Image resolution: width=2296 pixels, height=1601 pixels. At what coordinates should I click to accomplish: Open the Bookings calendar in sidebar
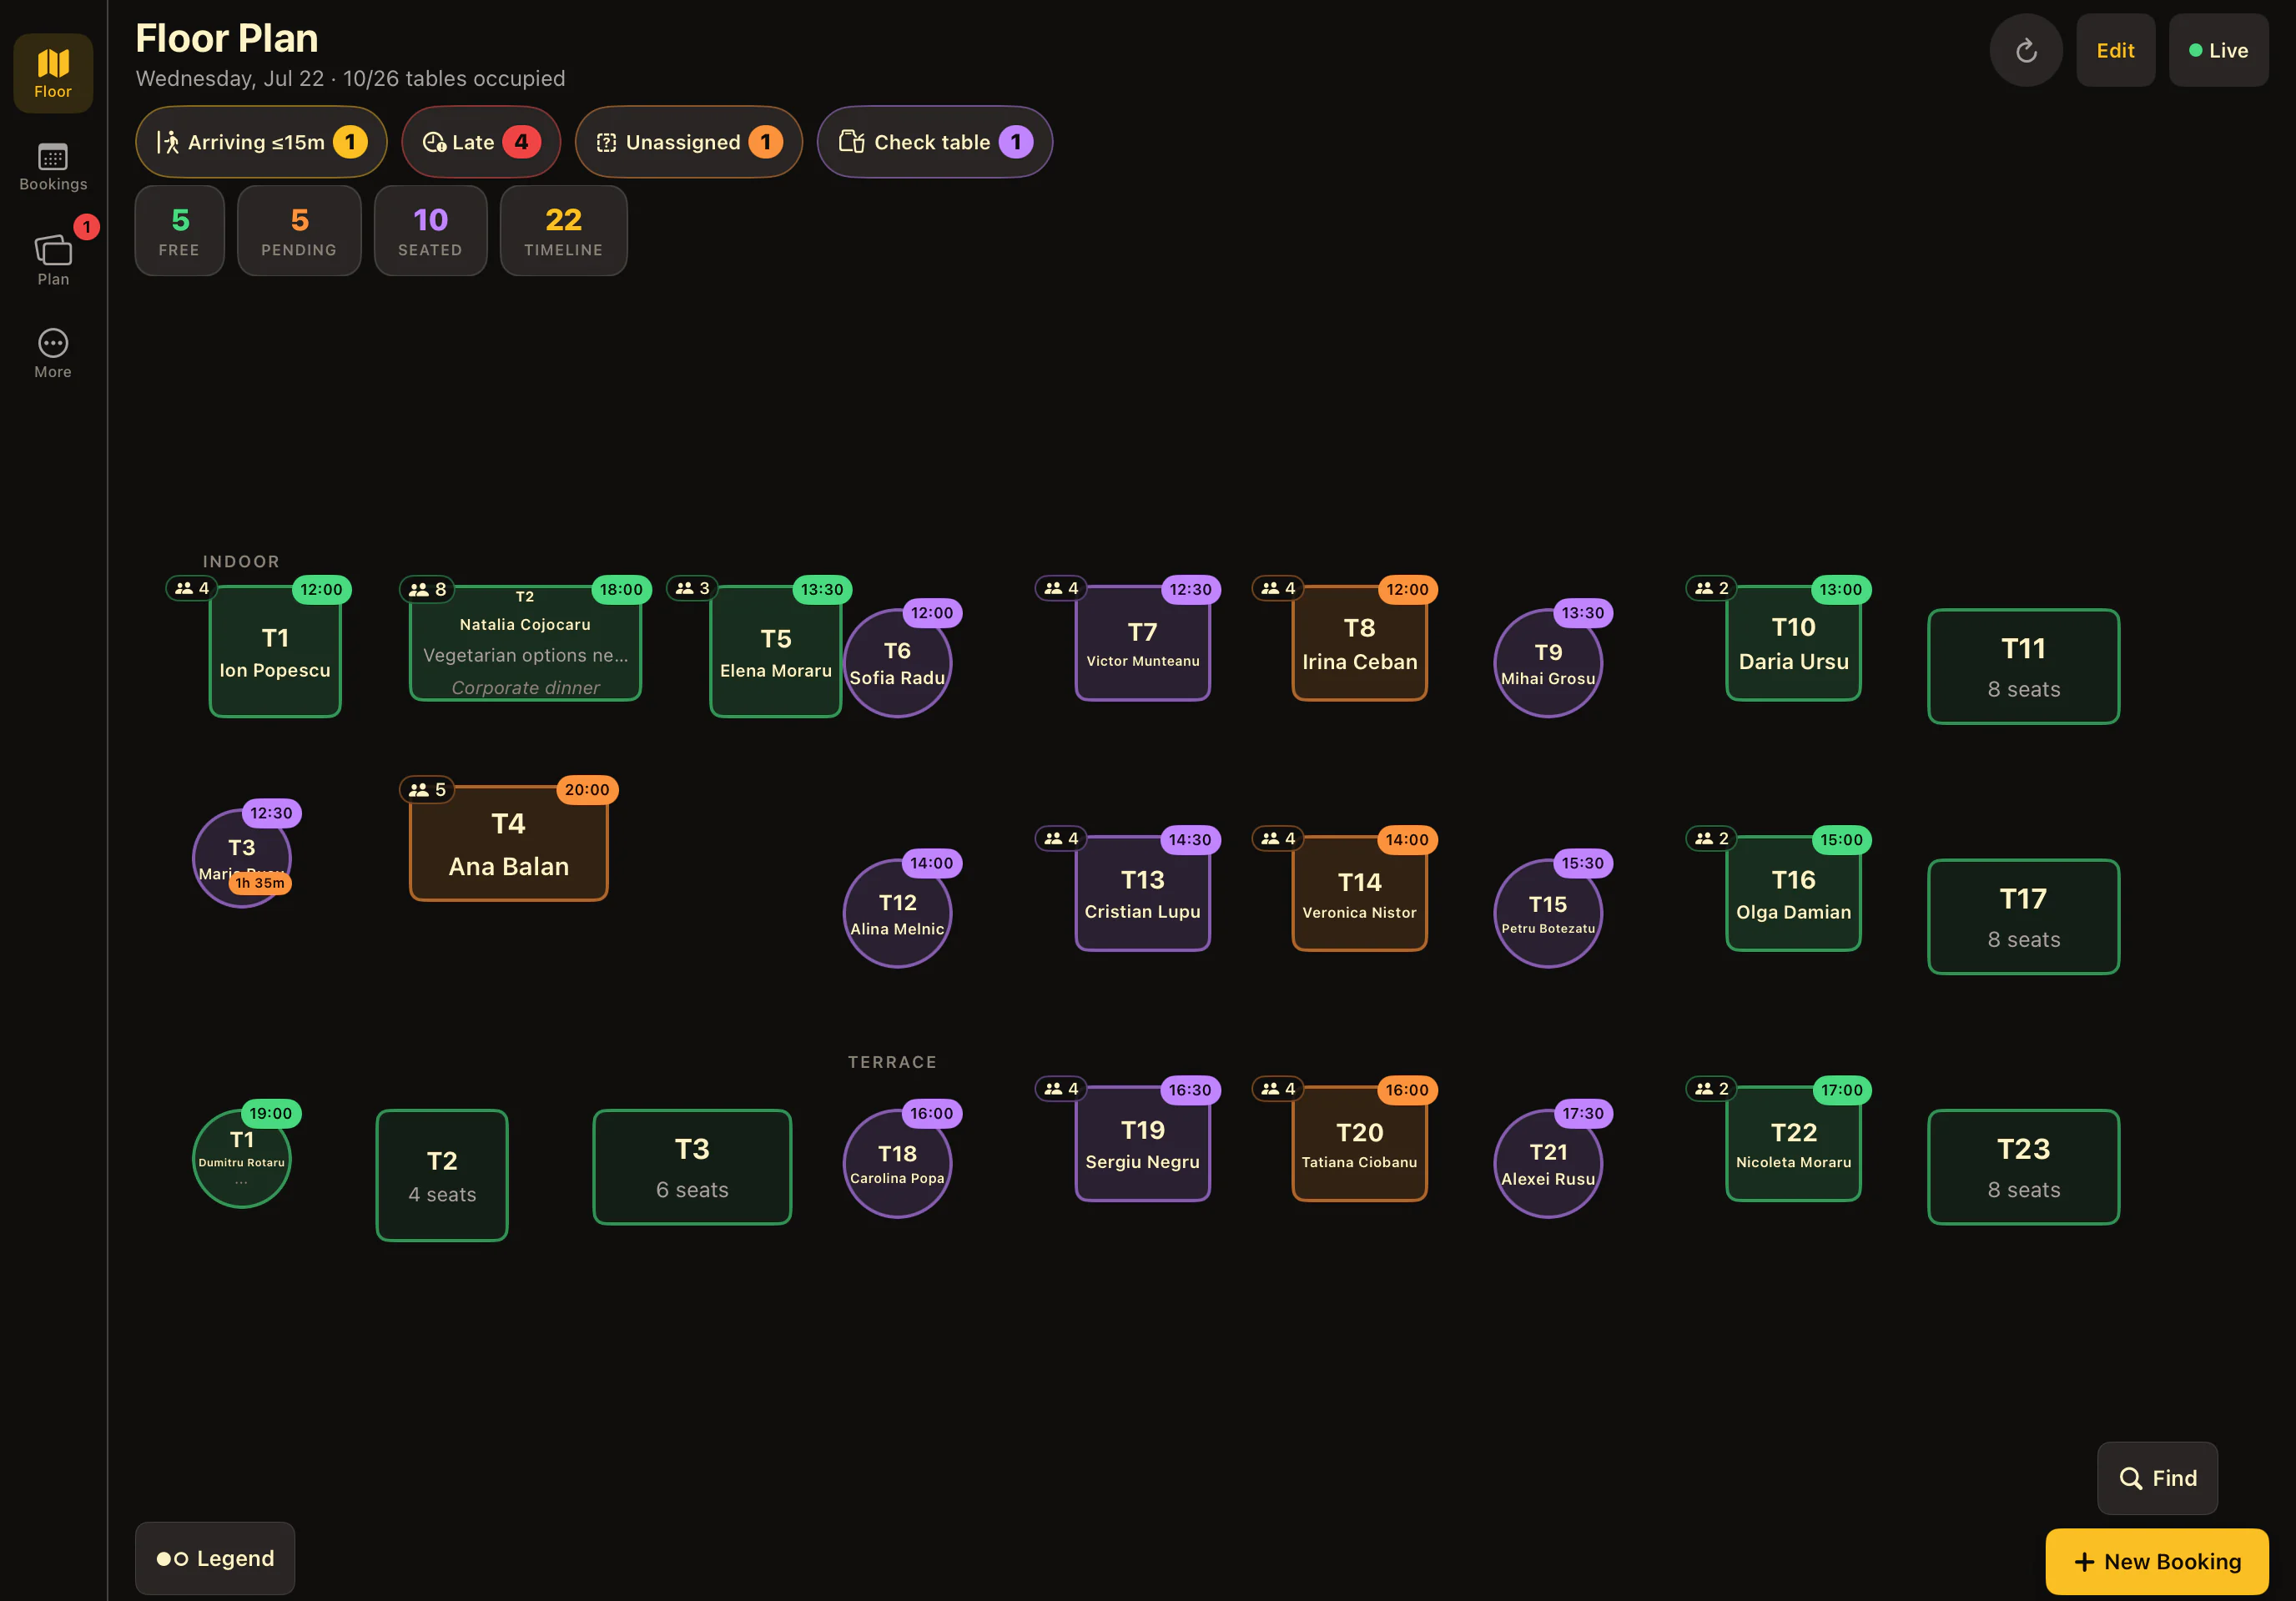(x=53, y=167)
